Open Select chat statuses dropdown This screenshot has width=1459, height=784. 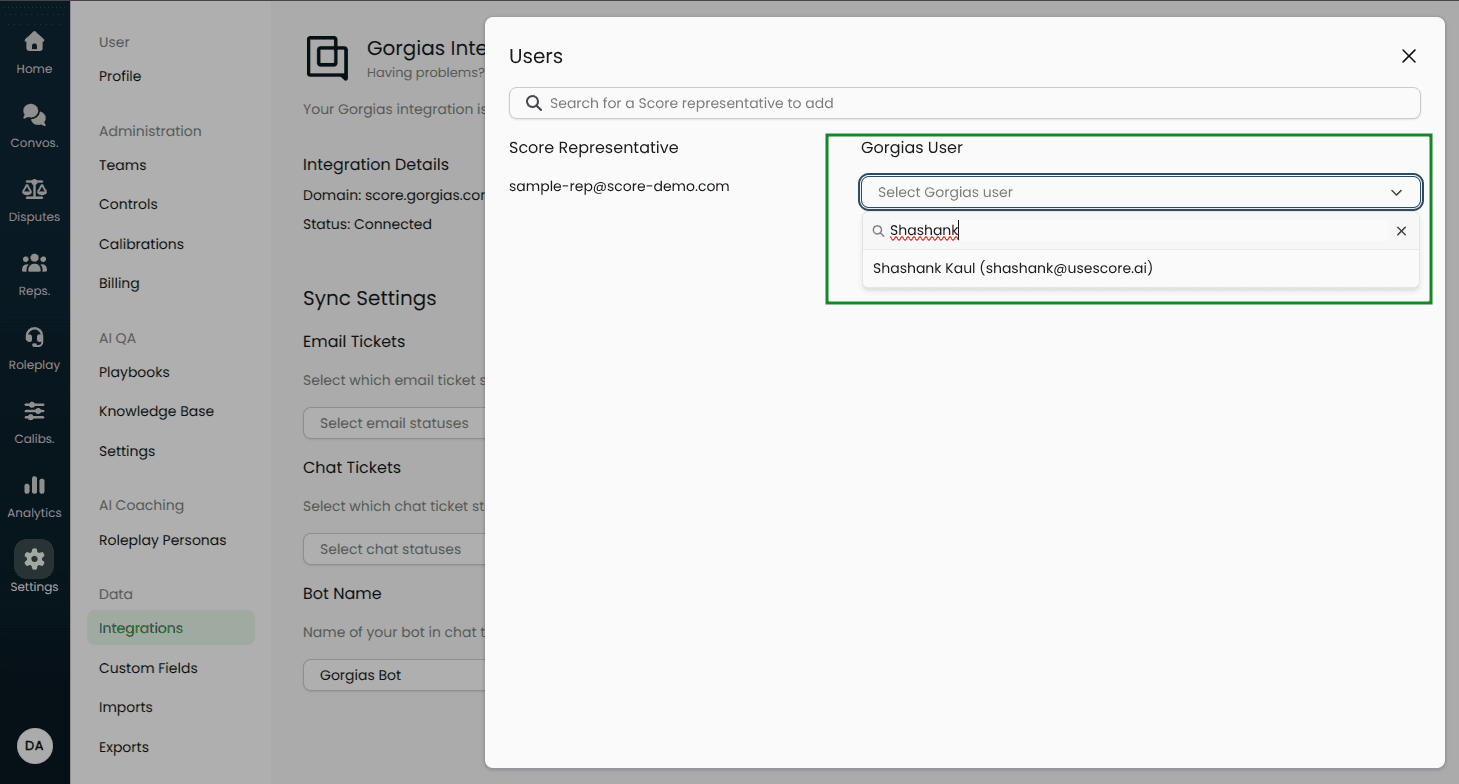pos(394,549)
